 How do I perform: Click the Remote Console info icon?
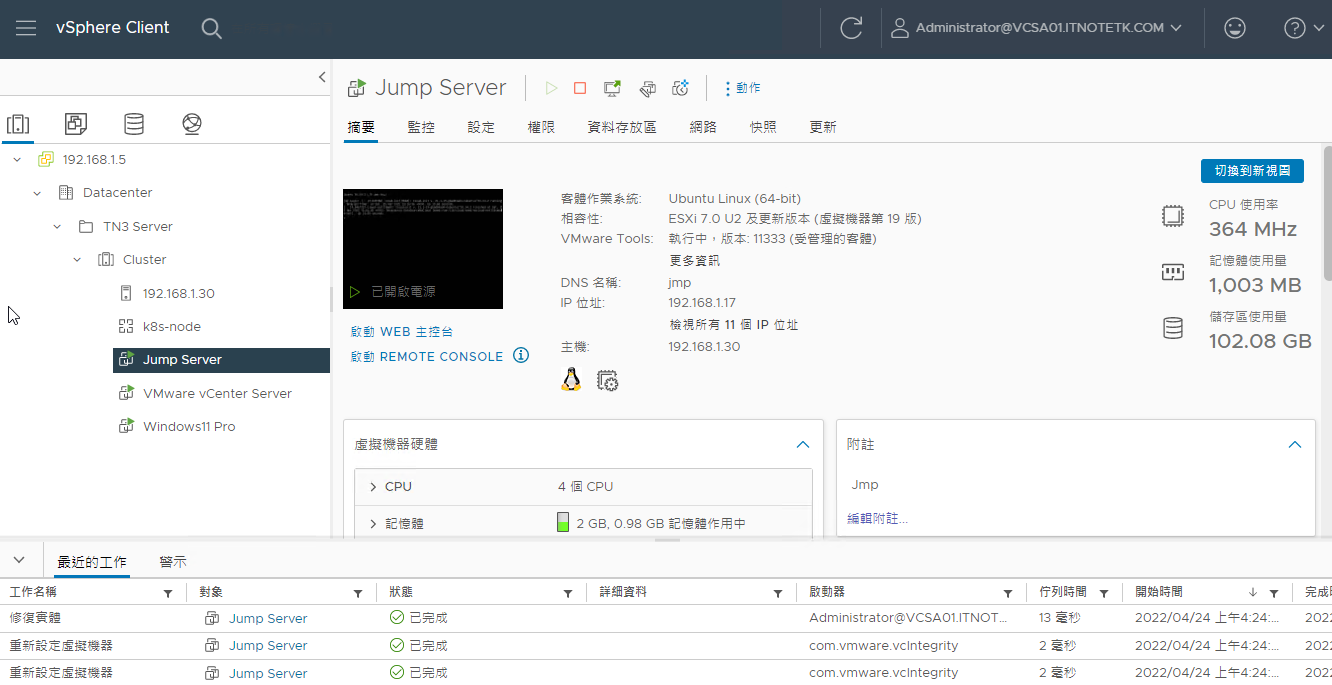(521, 355)
